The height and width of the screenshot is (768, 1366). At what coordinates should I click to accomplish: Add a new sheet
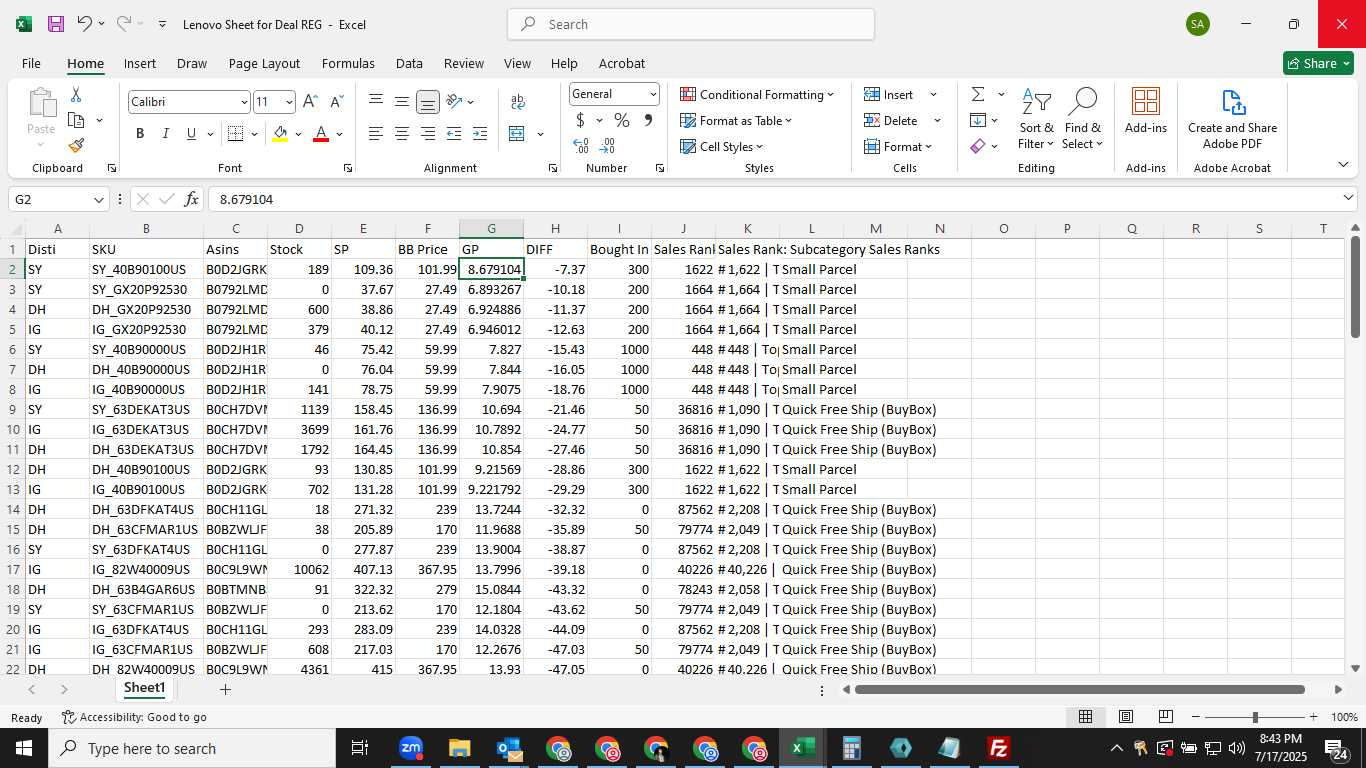pos(225,690)
